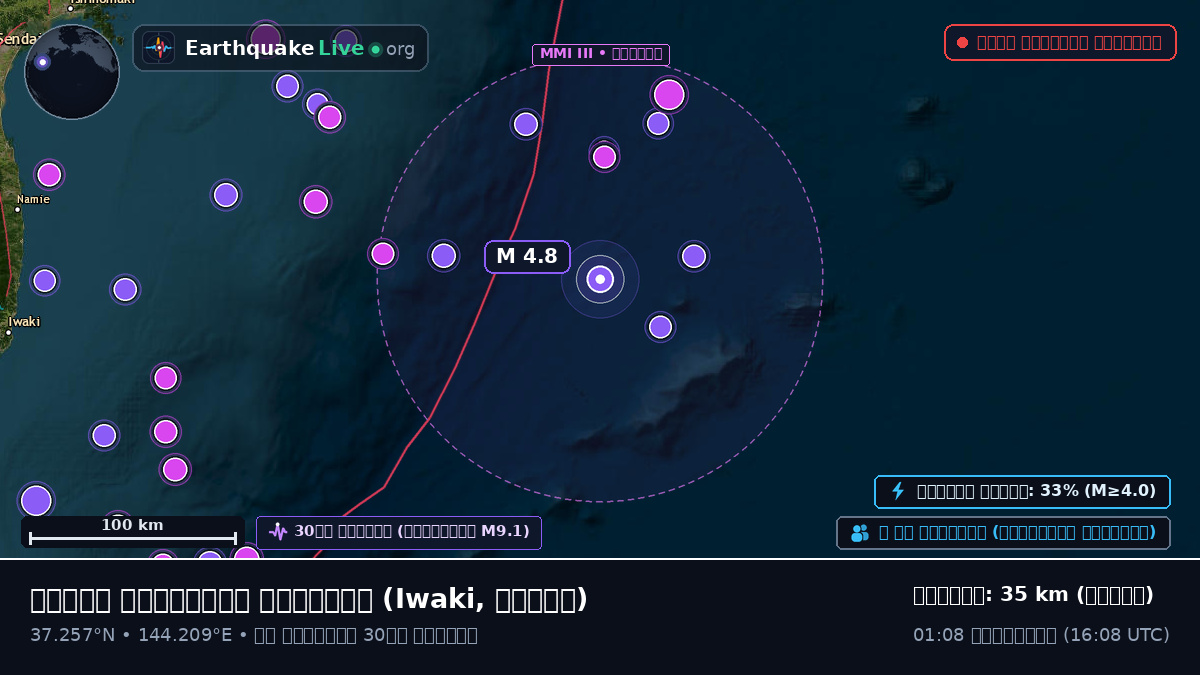Click the 100 km scale bar
1200x675 pixels.
133,532
